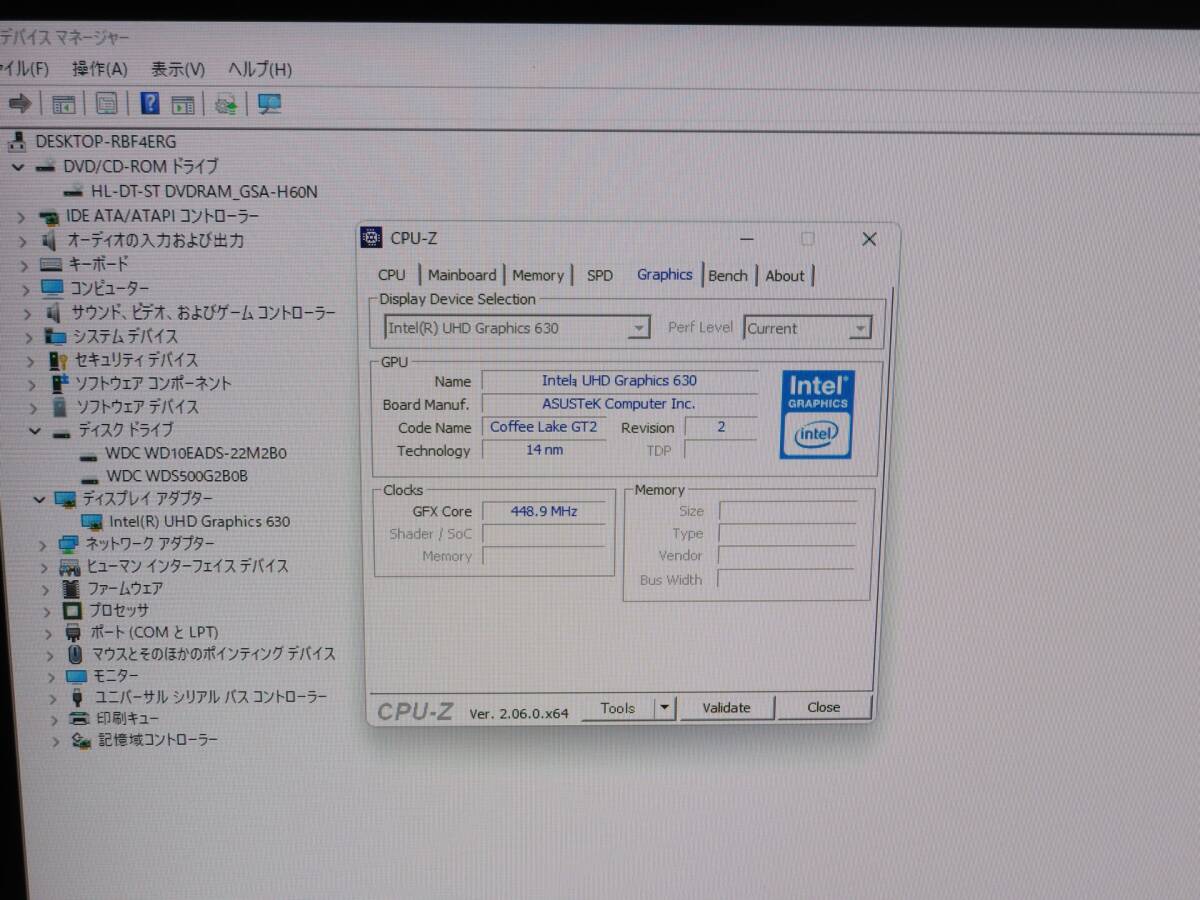Click the CPU-Z title bar app icon
The width and height of the screenshot is (1200, 900).
tap(372, 238)
